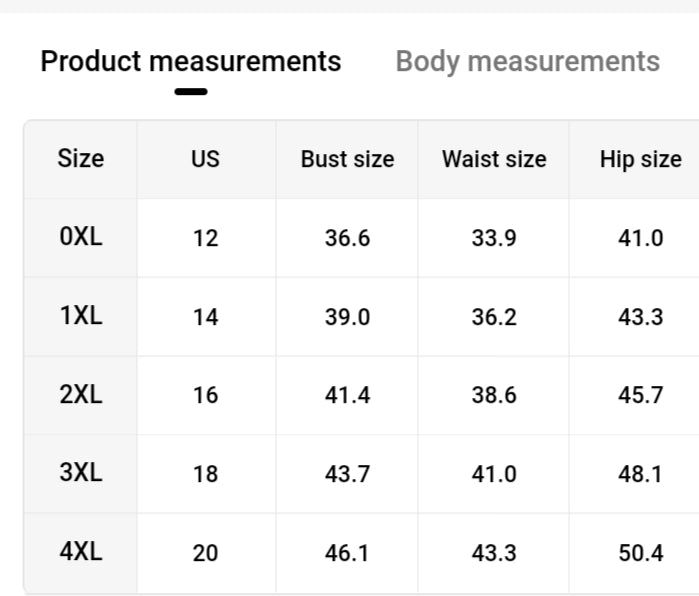Click US size 18 cell
699x596 pixels.
(205, 474)
